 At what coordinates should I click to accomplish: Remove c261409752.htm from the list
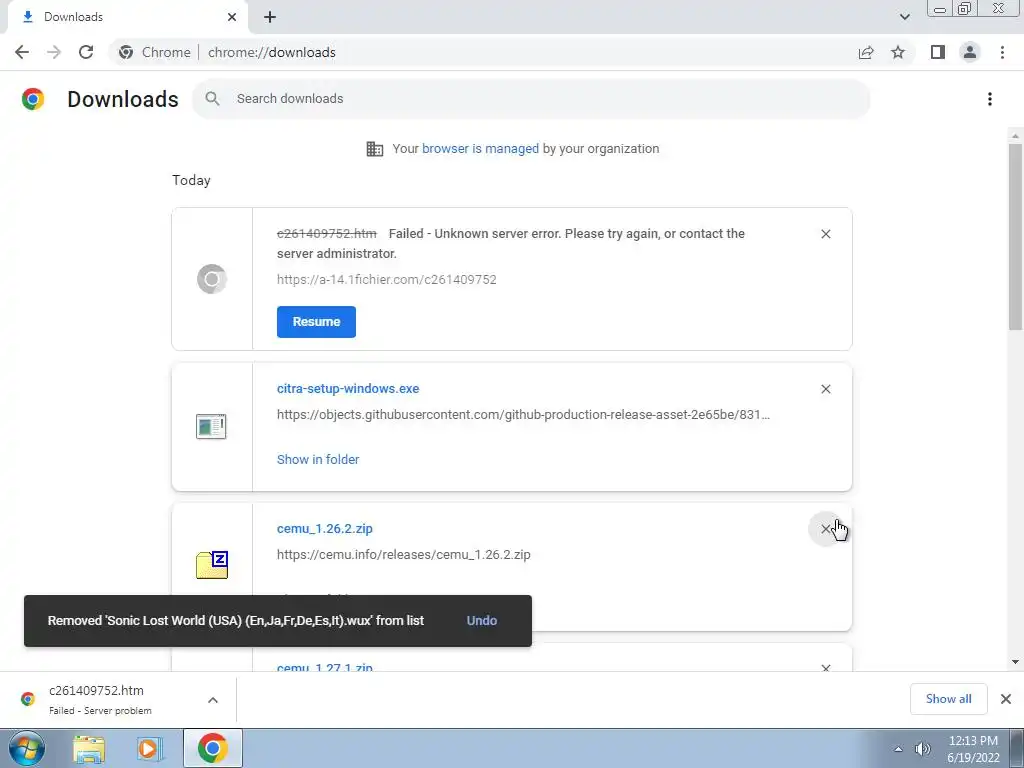click(x=825, y=234)
